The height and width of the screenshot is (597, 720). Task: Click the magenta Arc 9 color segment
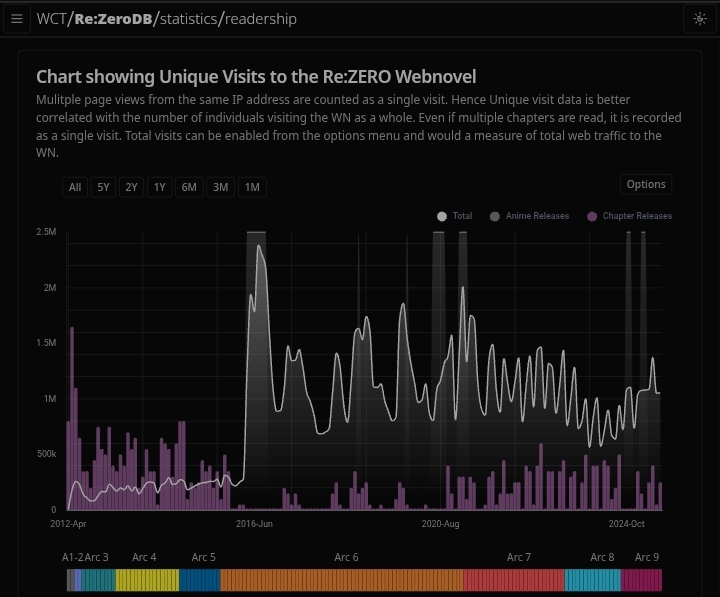point(641,580)
